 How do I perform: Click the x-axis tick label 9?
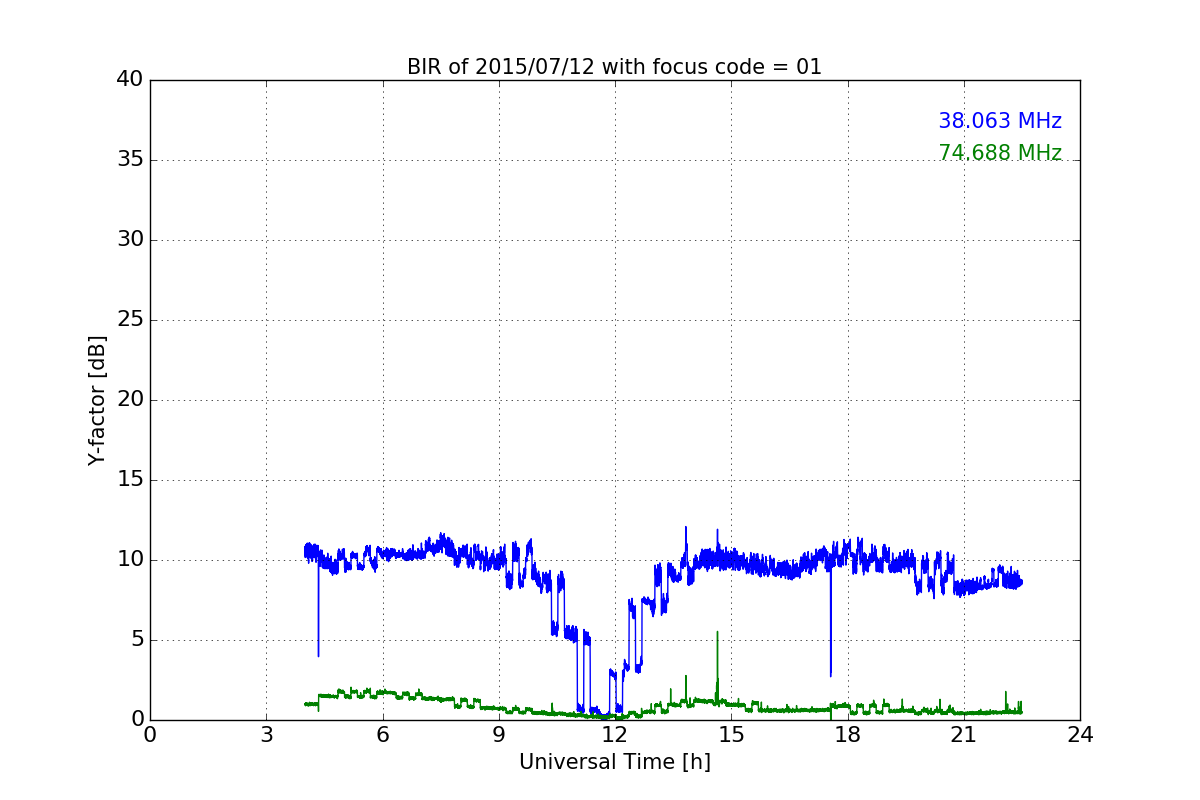(x=499, y=735)
